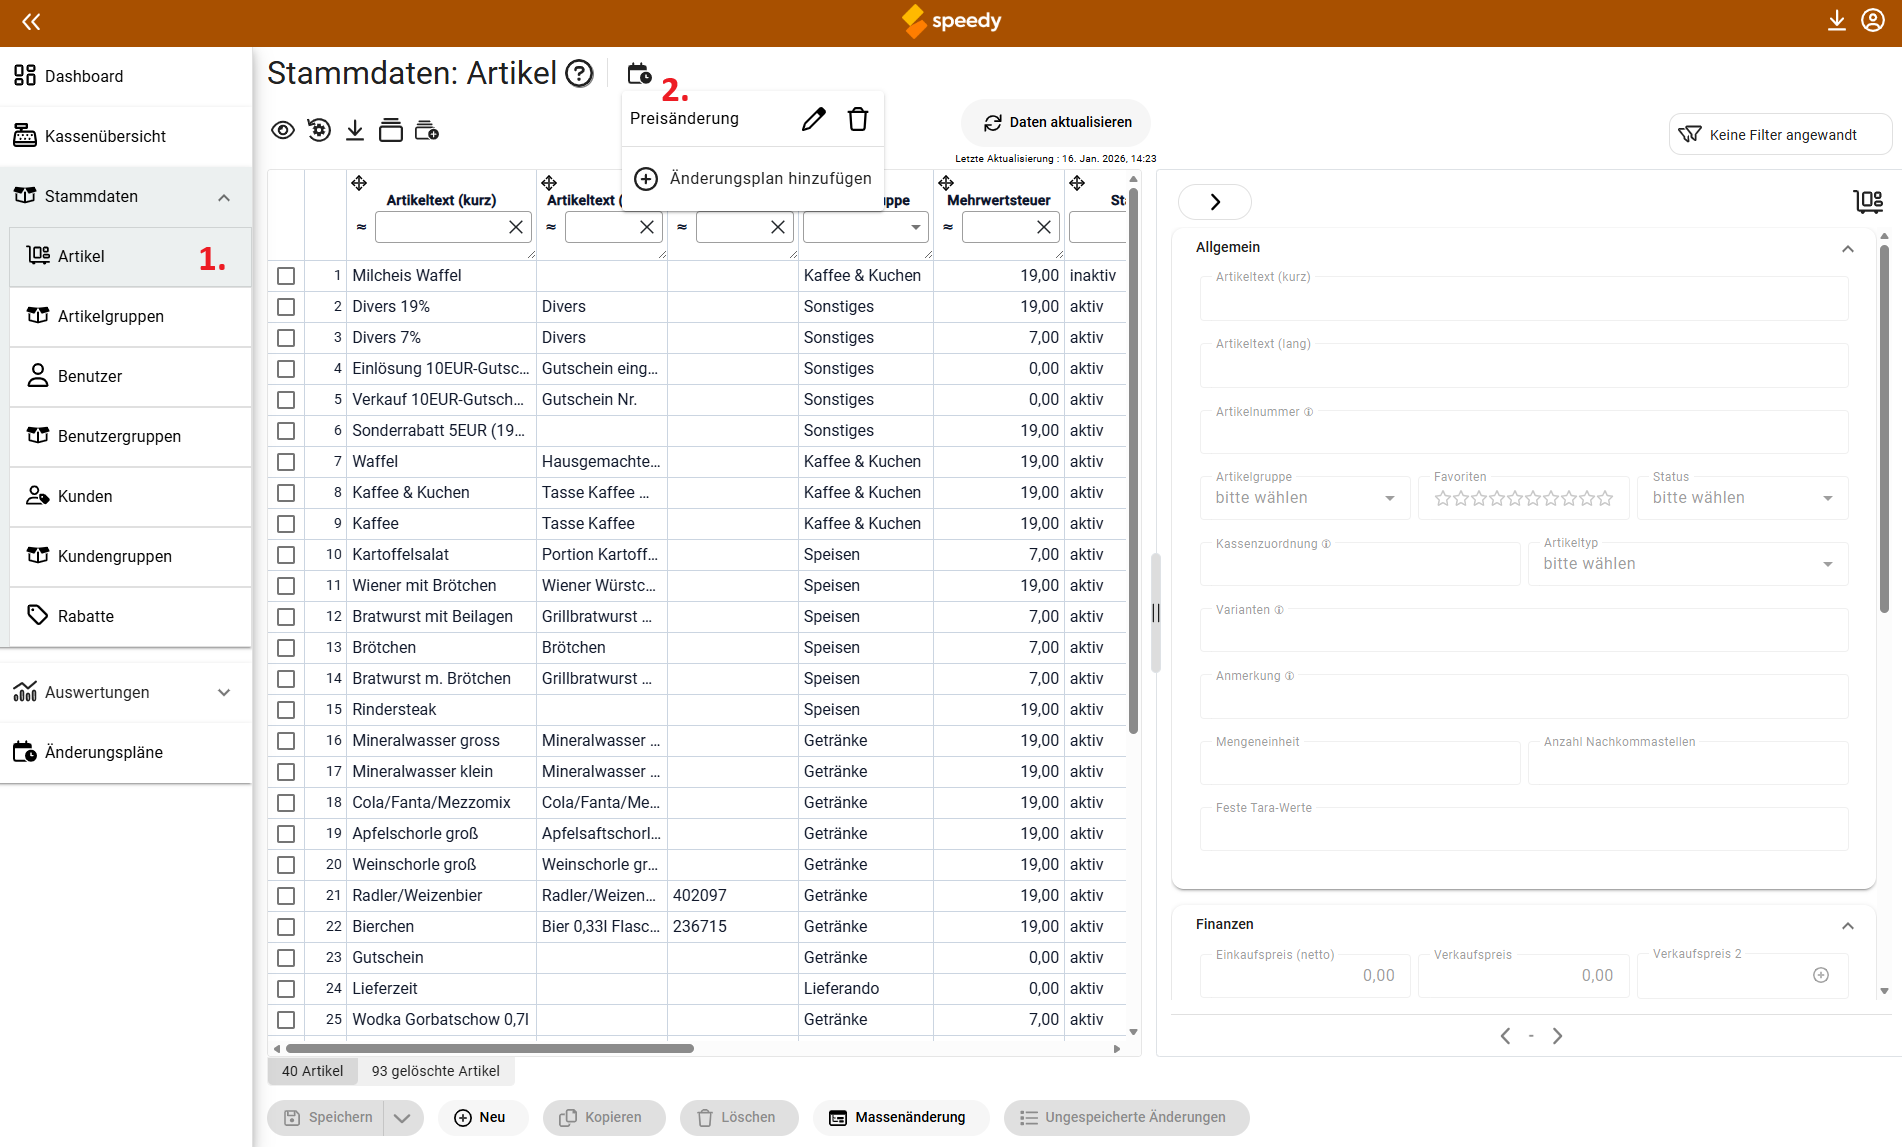The image size is (1902, 1147).
Task: Click the calendar change-plan icon beside title
Action: pyautogui.click(x=639, y=73)
